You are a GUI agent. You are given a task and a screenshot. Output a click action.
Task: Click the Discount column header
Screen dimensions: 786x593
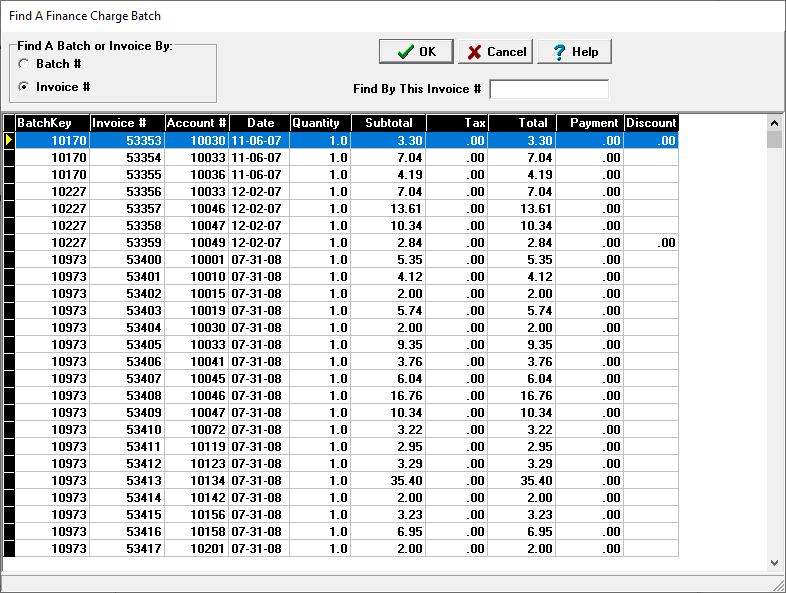651,123
